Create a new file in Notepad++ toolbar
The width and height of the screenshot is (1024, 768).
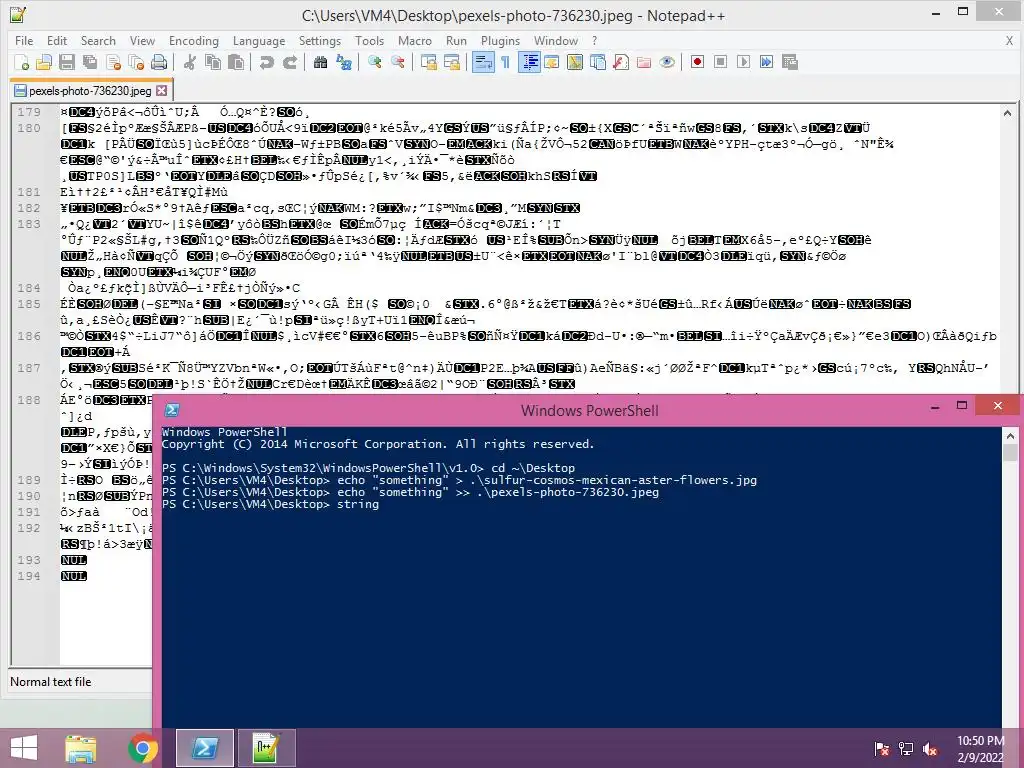[22, 62]
